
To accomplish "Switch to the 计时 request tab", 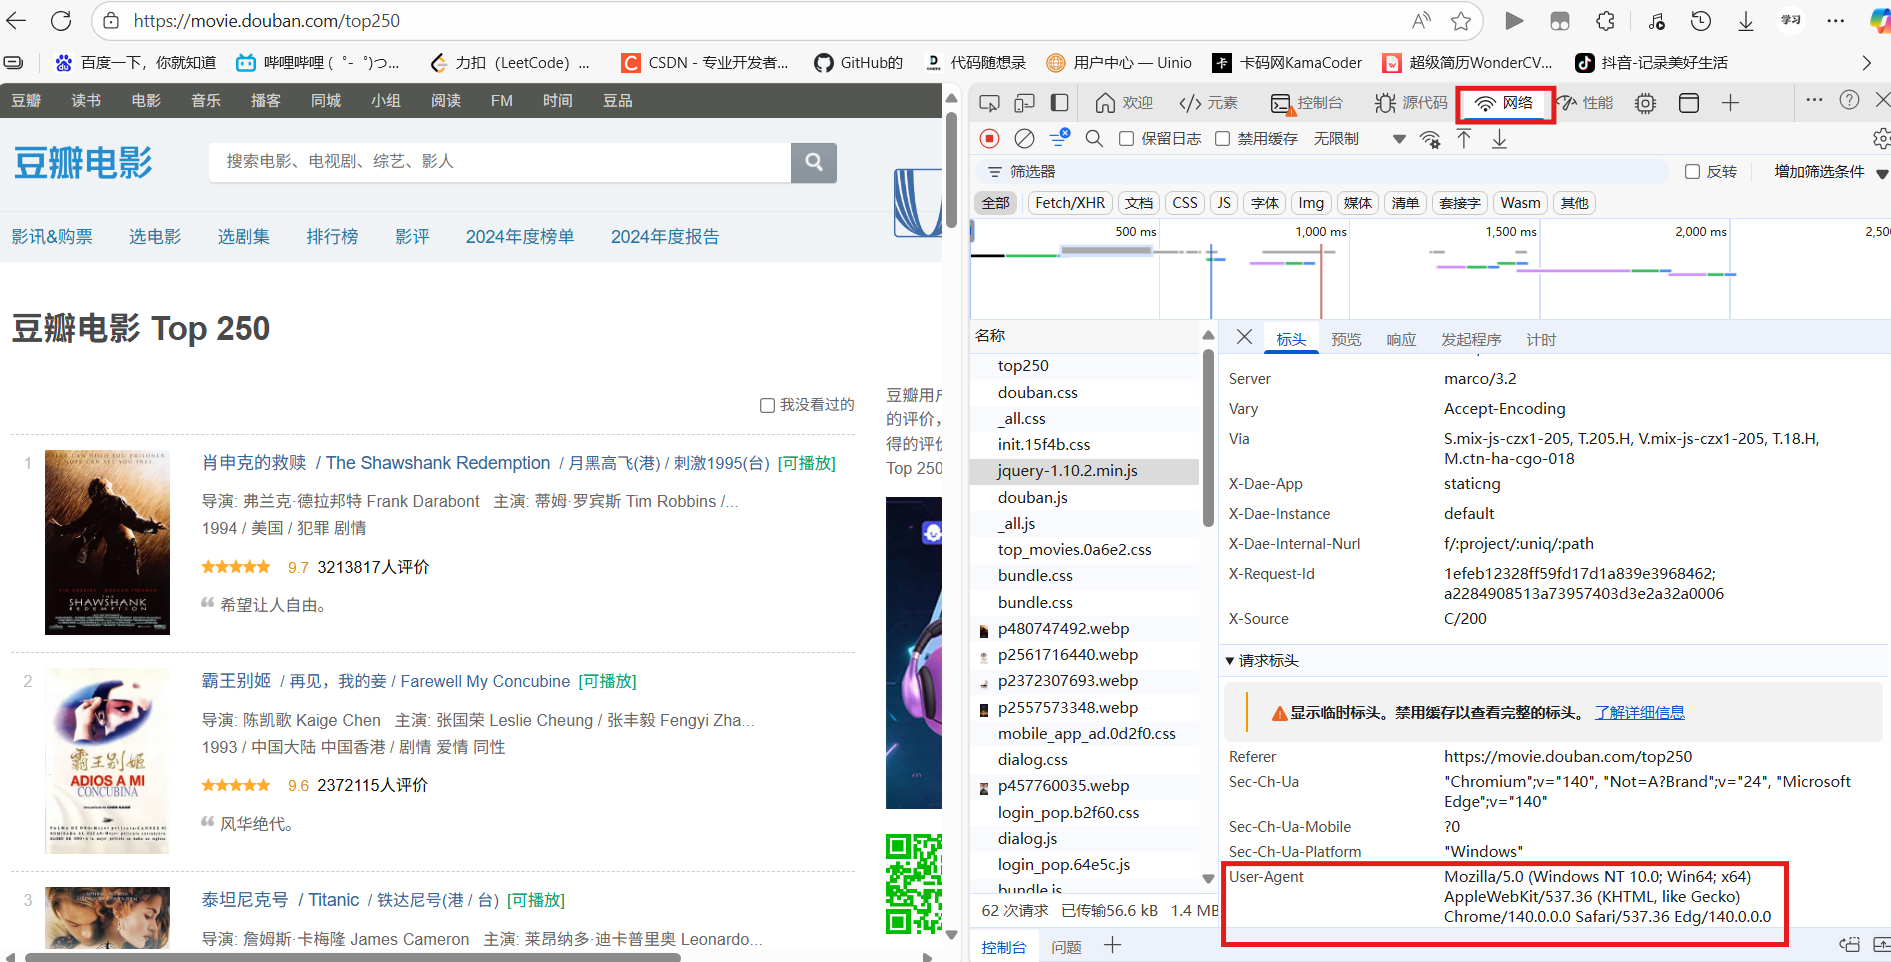I will point(1541,340).
